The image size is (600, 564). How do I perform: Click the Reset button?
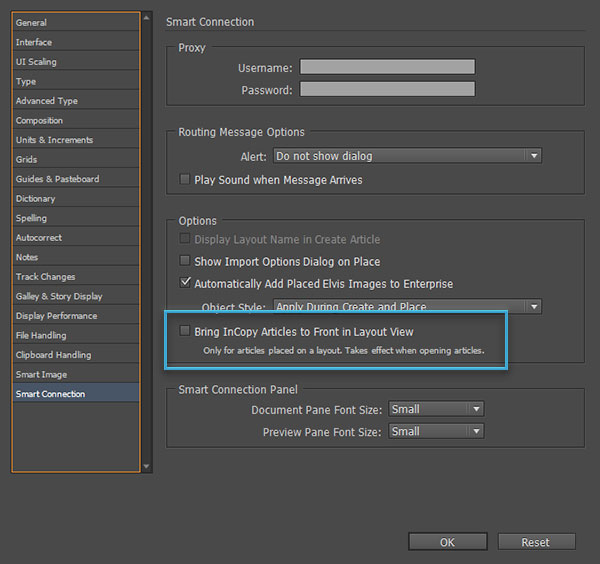point(536,542)
